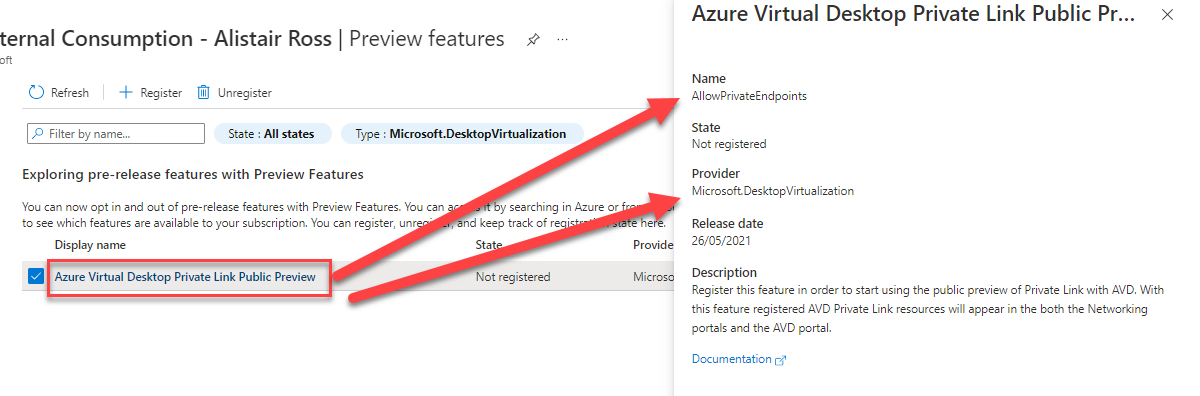Click the Register toolbar label
The width and height of the screenshot is (1200, 396).
tap(161, 93)
